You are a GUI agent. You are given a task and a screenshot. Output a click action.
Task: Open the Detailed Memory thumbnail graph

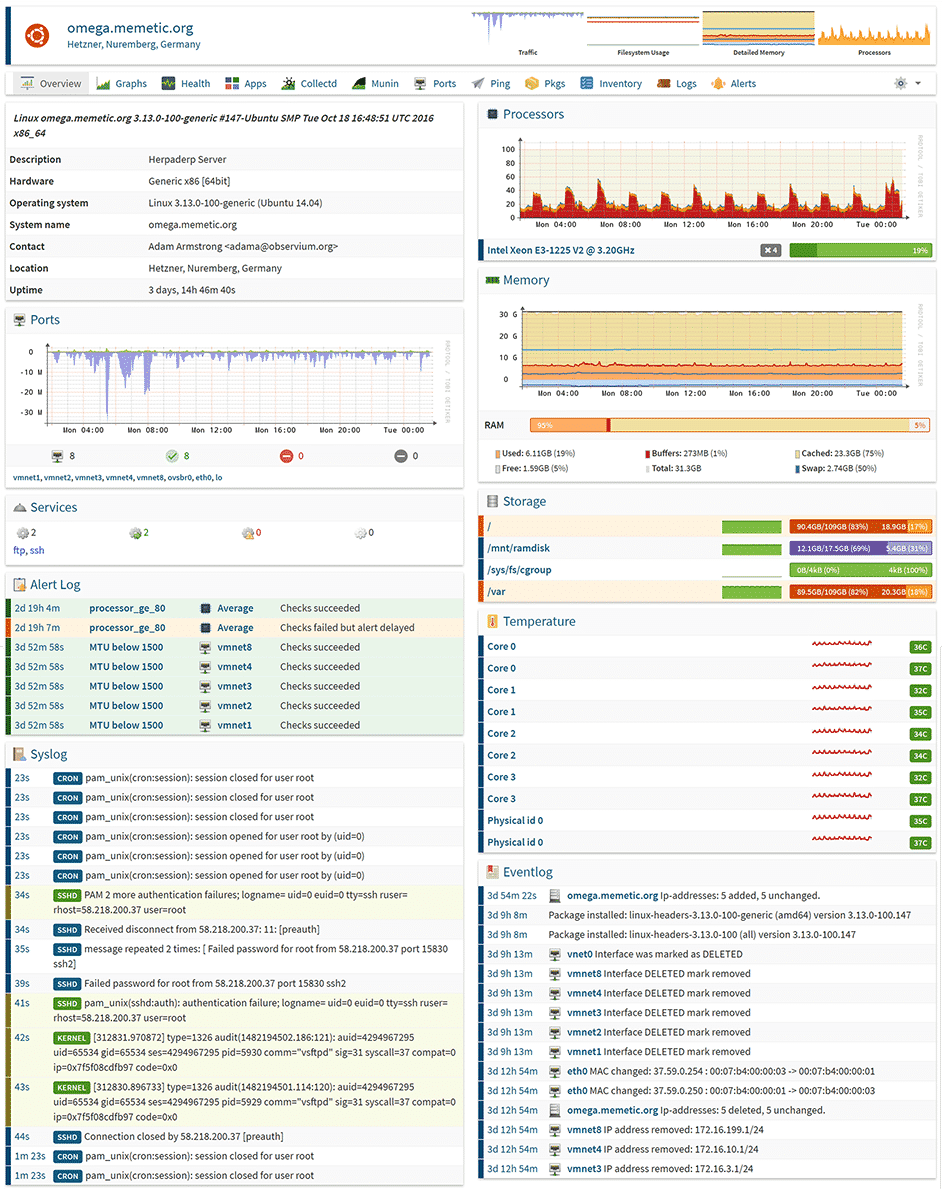point(757,29)
